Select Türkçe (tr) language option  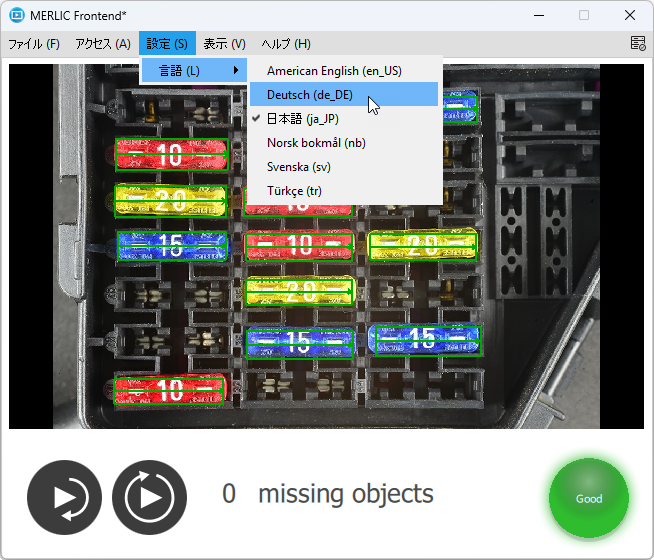[294, 191]
